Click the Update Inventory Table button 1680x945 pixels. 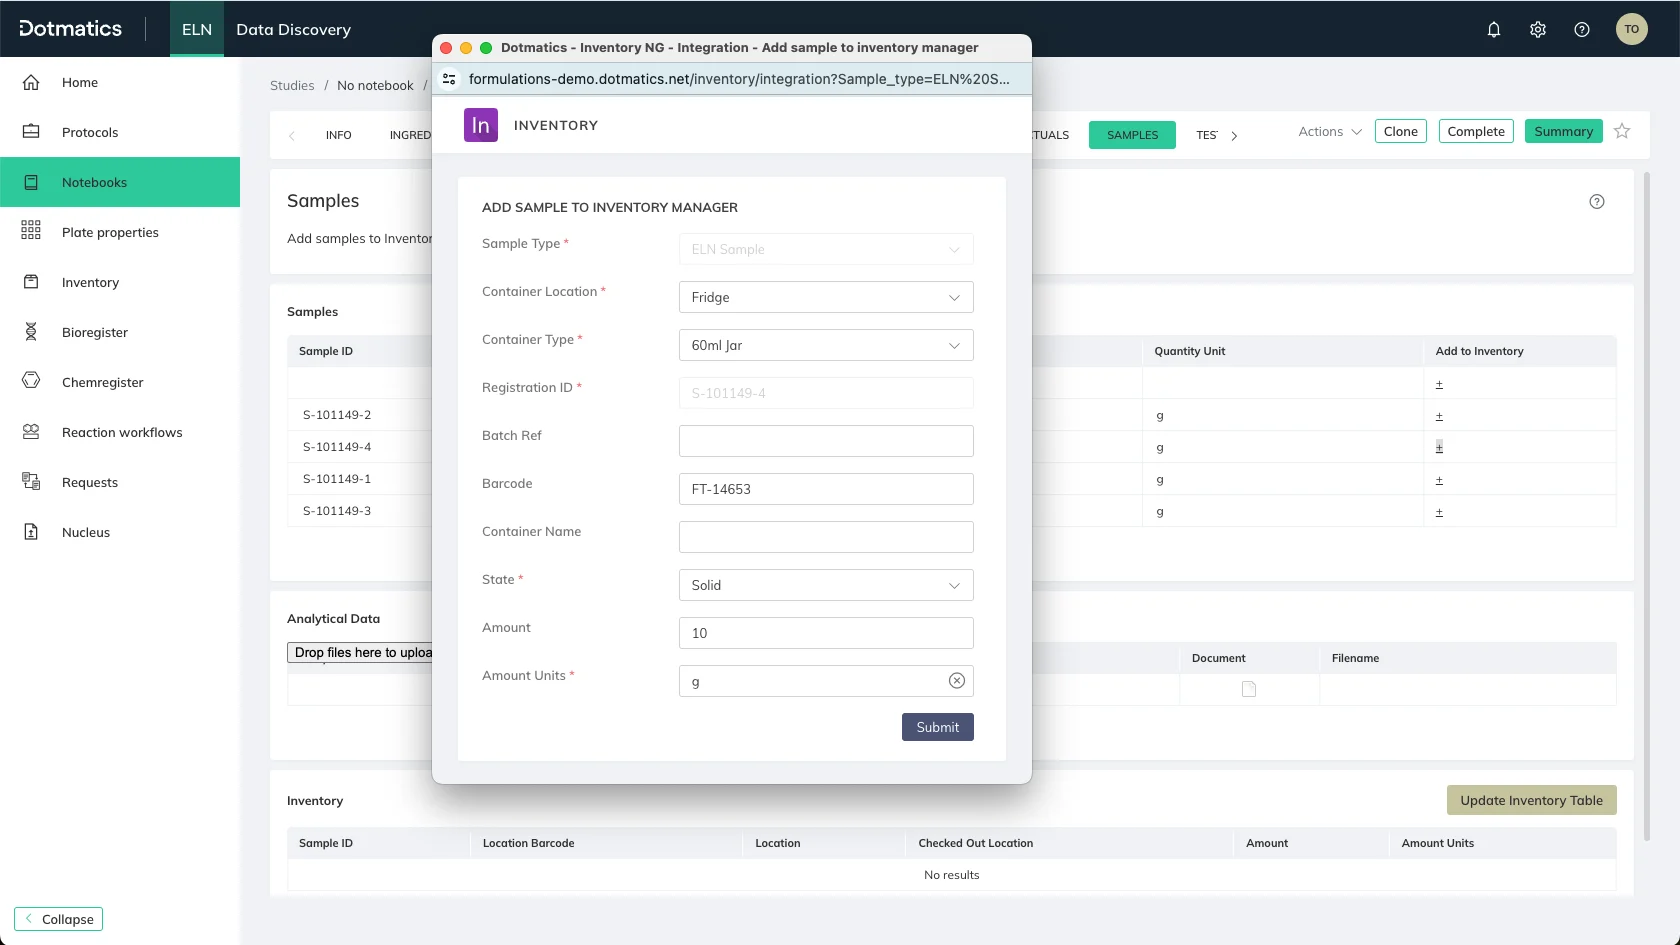coord(1531,800)
